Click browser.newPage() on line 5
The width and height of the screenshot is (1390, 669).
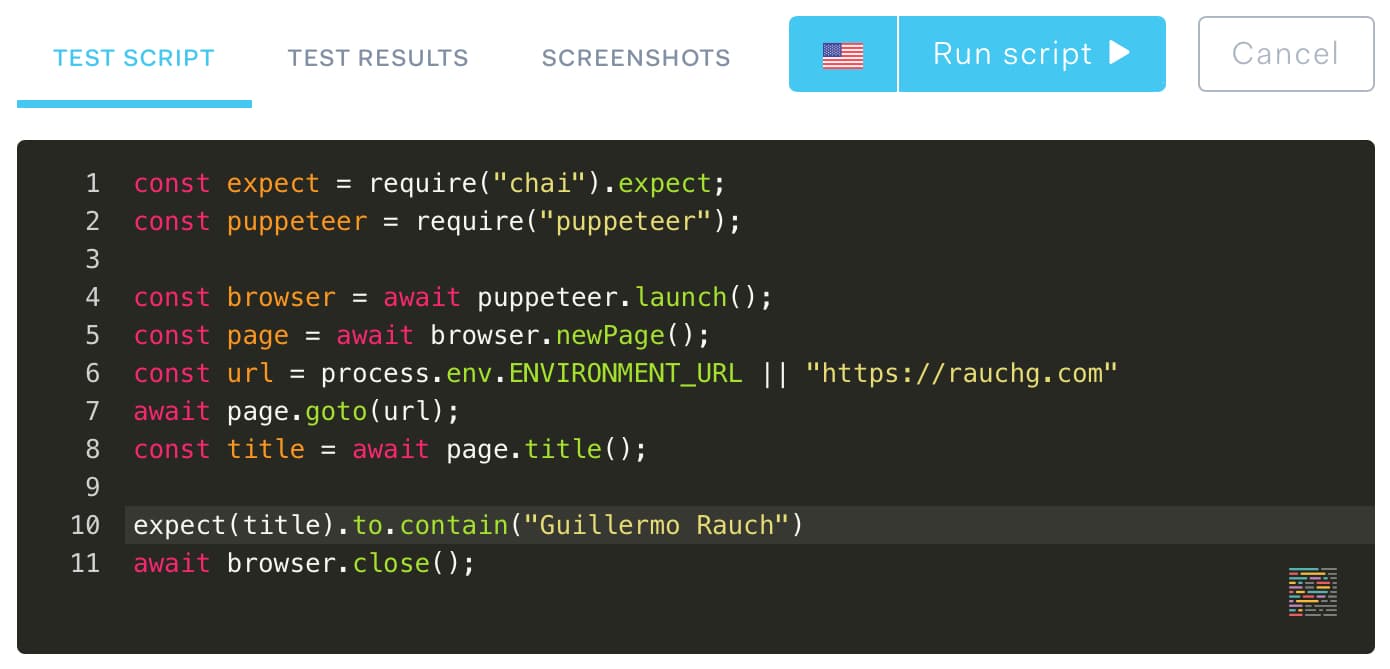(569, 335)
